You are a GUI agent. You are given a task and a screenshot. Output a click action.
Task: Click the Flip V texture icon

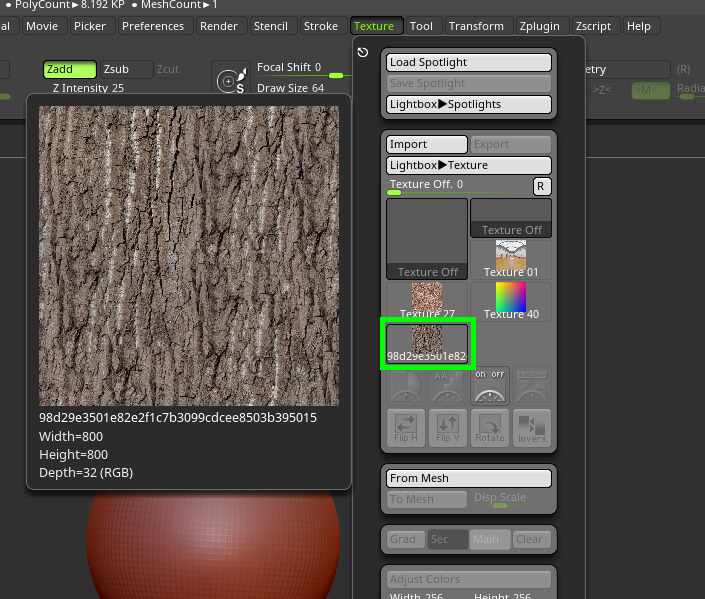coord(448,427)
